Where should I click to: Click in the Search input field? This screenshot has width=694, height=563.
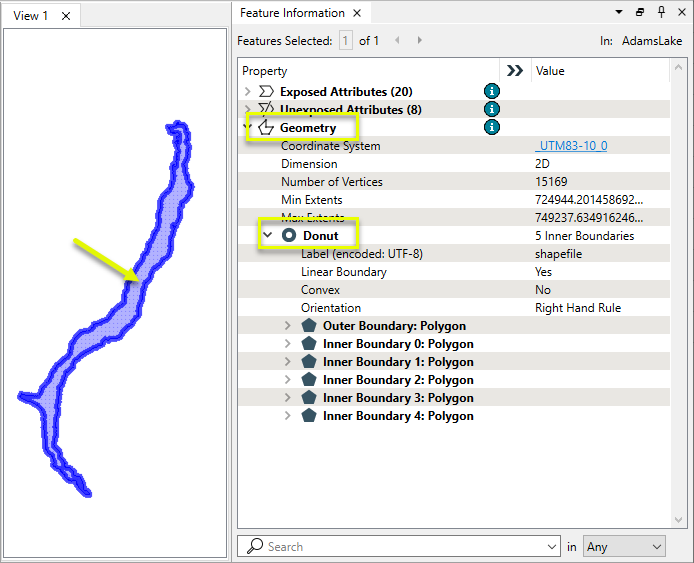coord(400,546)
